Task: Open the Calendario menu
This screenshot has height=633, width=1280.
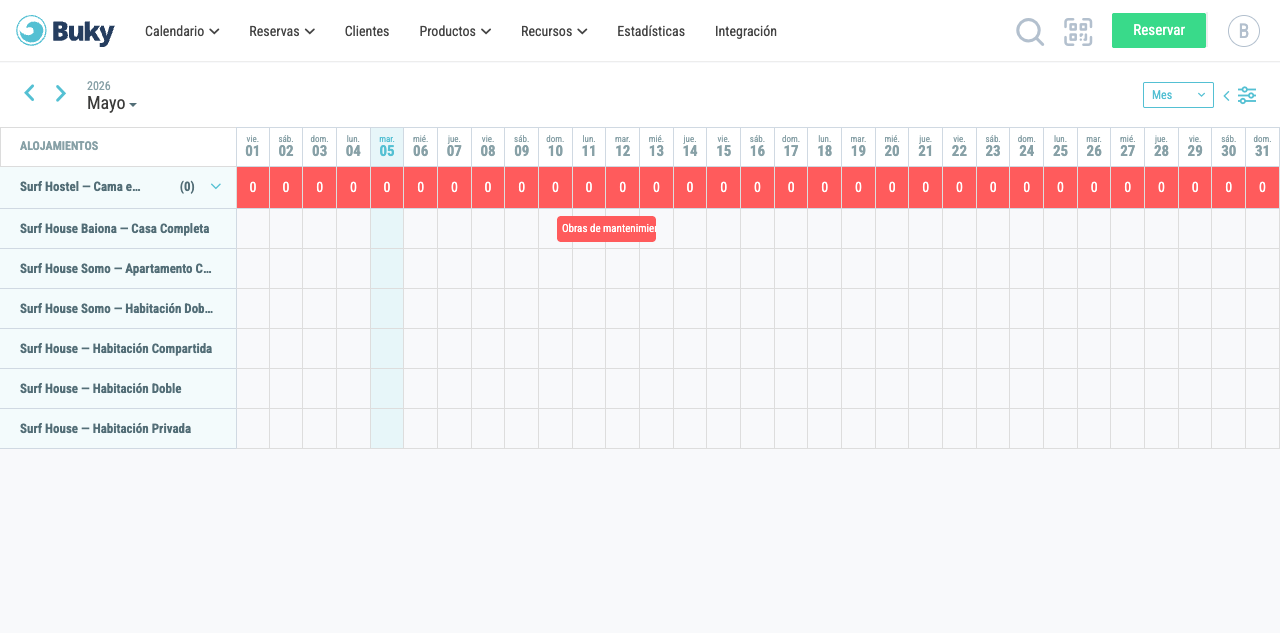Action: (x=182, y=31)
